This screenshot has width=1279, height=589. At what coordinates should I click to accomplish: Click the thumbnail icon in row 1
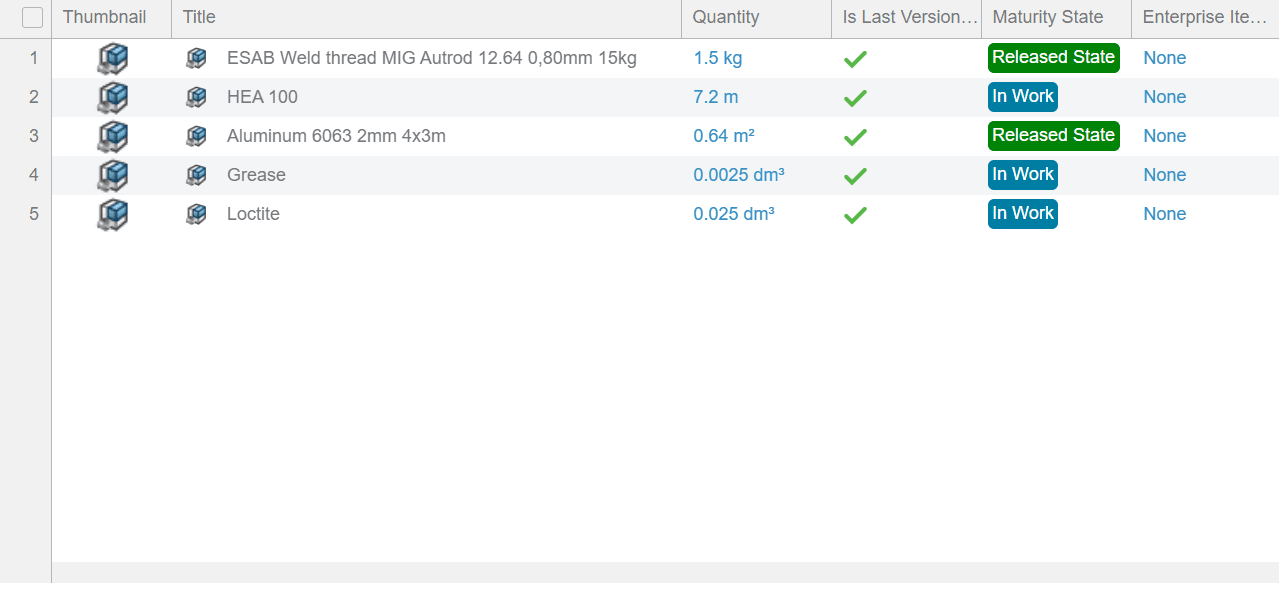[x=112, y=58]
